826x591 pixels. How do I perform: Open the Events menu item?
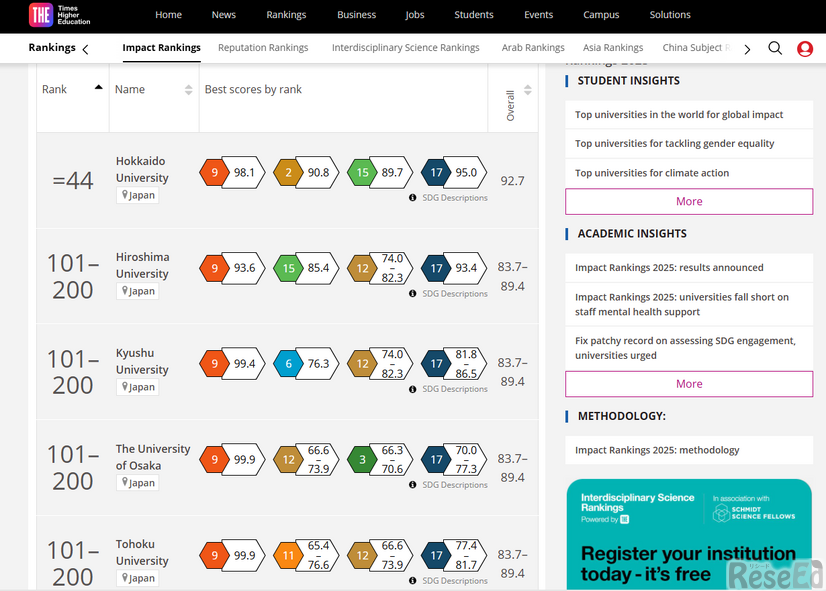(538, 15)
